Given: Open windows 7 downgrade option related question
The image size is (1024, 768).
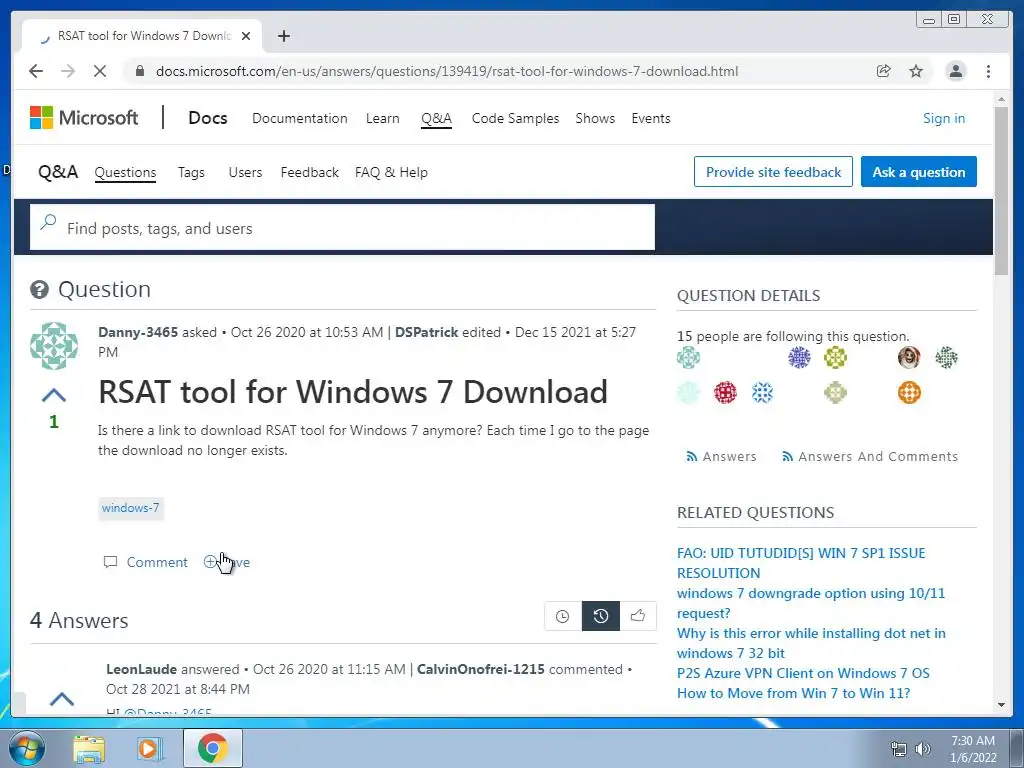Looking at the screenshot, I should tap(811, 603).
